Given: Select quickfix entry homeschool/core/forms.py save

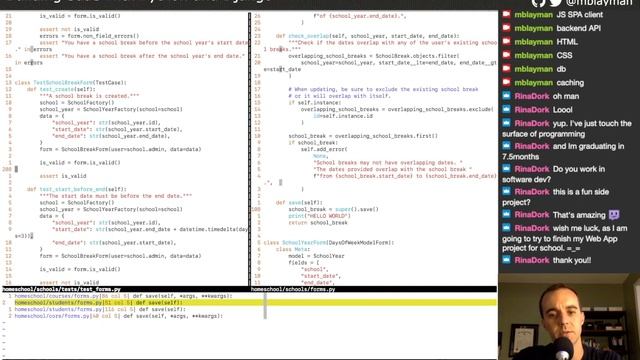Looking at the screenshot, I should (x=118, y=316).
